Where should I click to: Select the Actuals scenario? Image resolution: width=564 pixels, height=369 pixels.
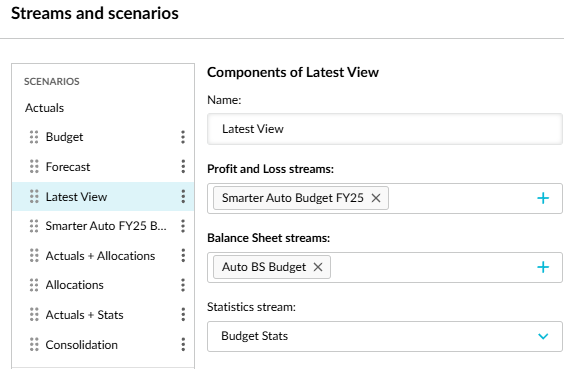[45, 108]
